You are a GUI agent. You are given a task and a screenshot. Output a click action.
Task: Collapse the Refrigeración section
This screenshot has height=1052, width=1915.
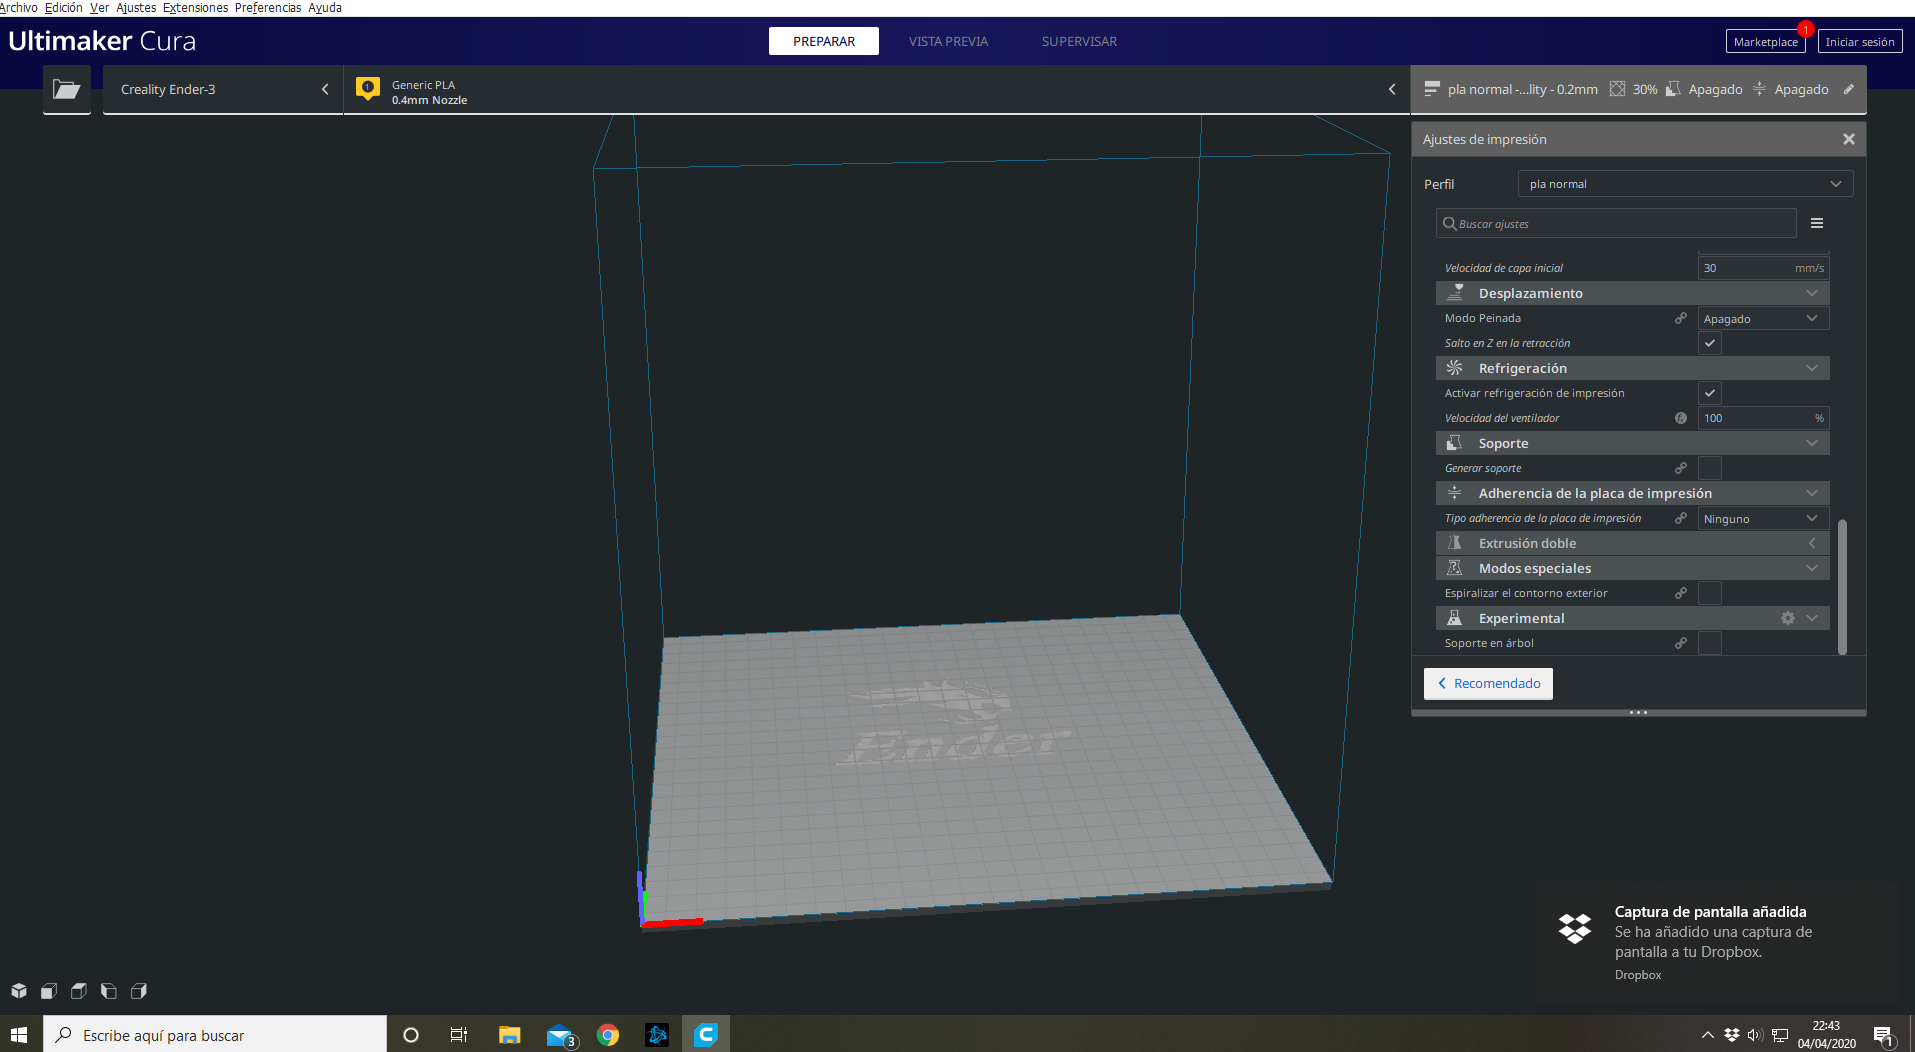pyautogui.click(x=1633, y=368)
